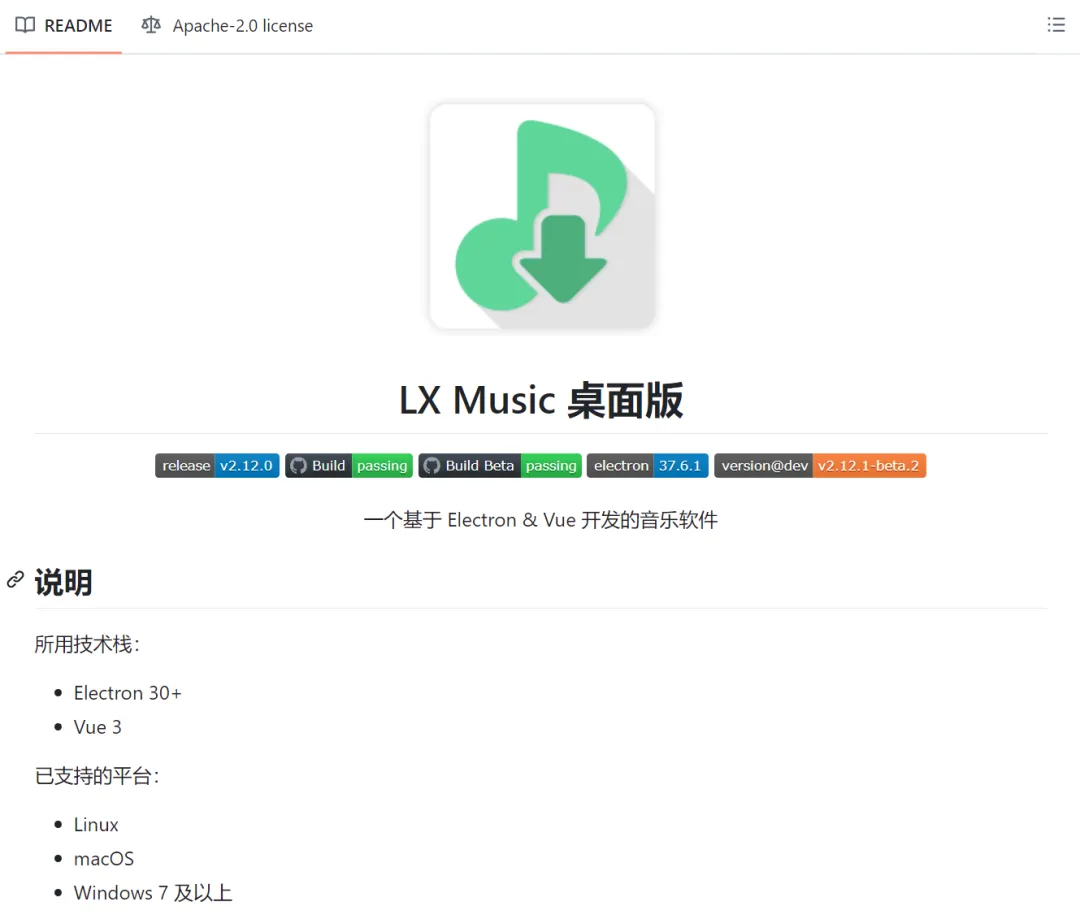Open the release v2.12.0 badge
This screenshot has width=1080, height=919.
[x=217, y=466]
